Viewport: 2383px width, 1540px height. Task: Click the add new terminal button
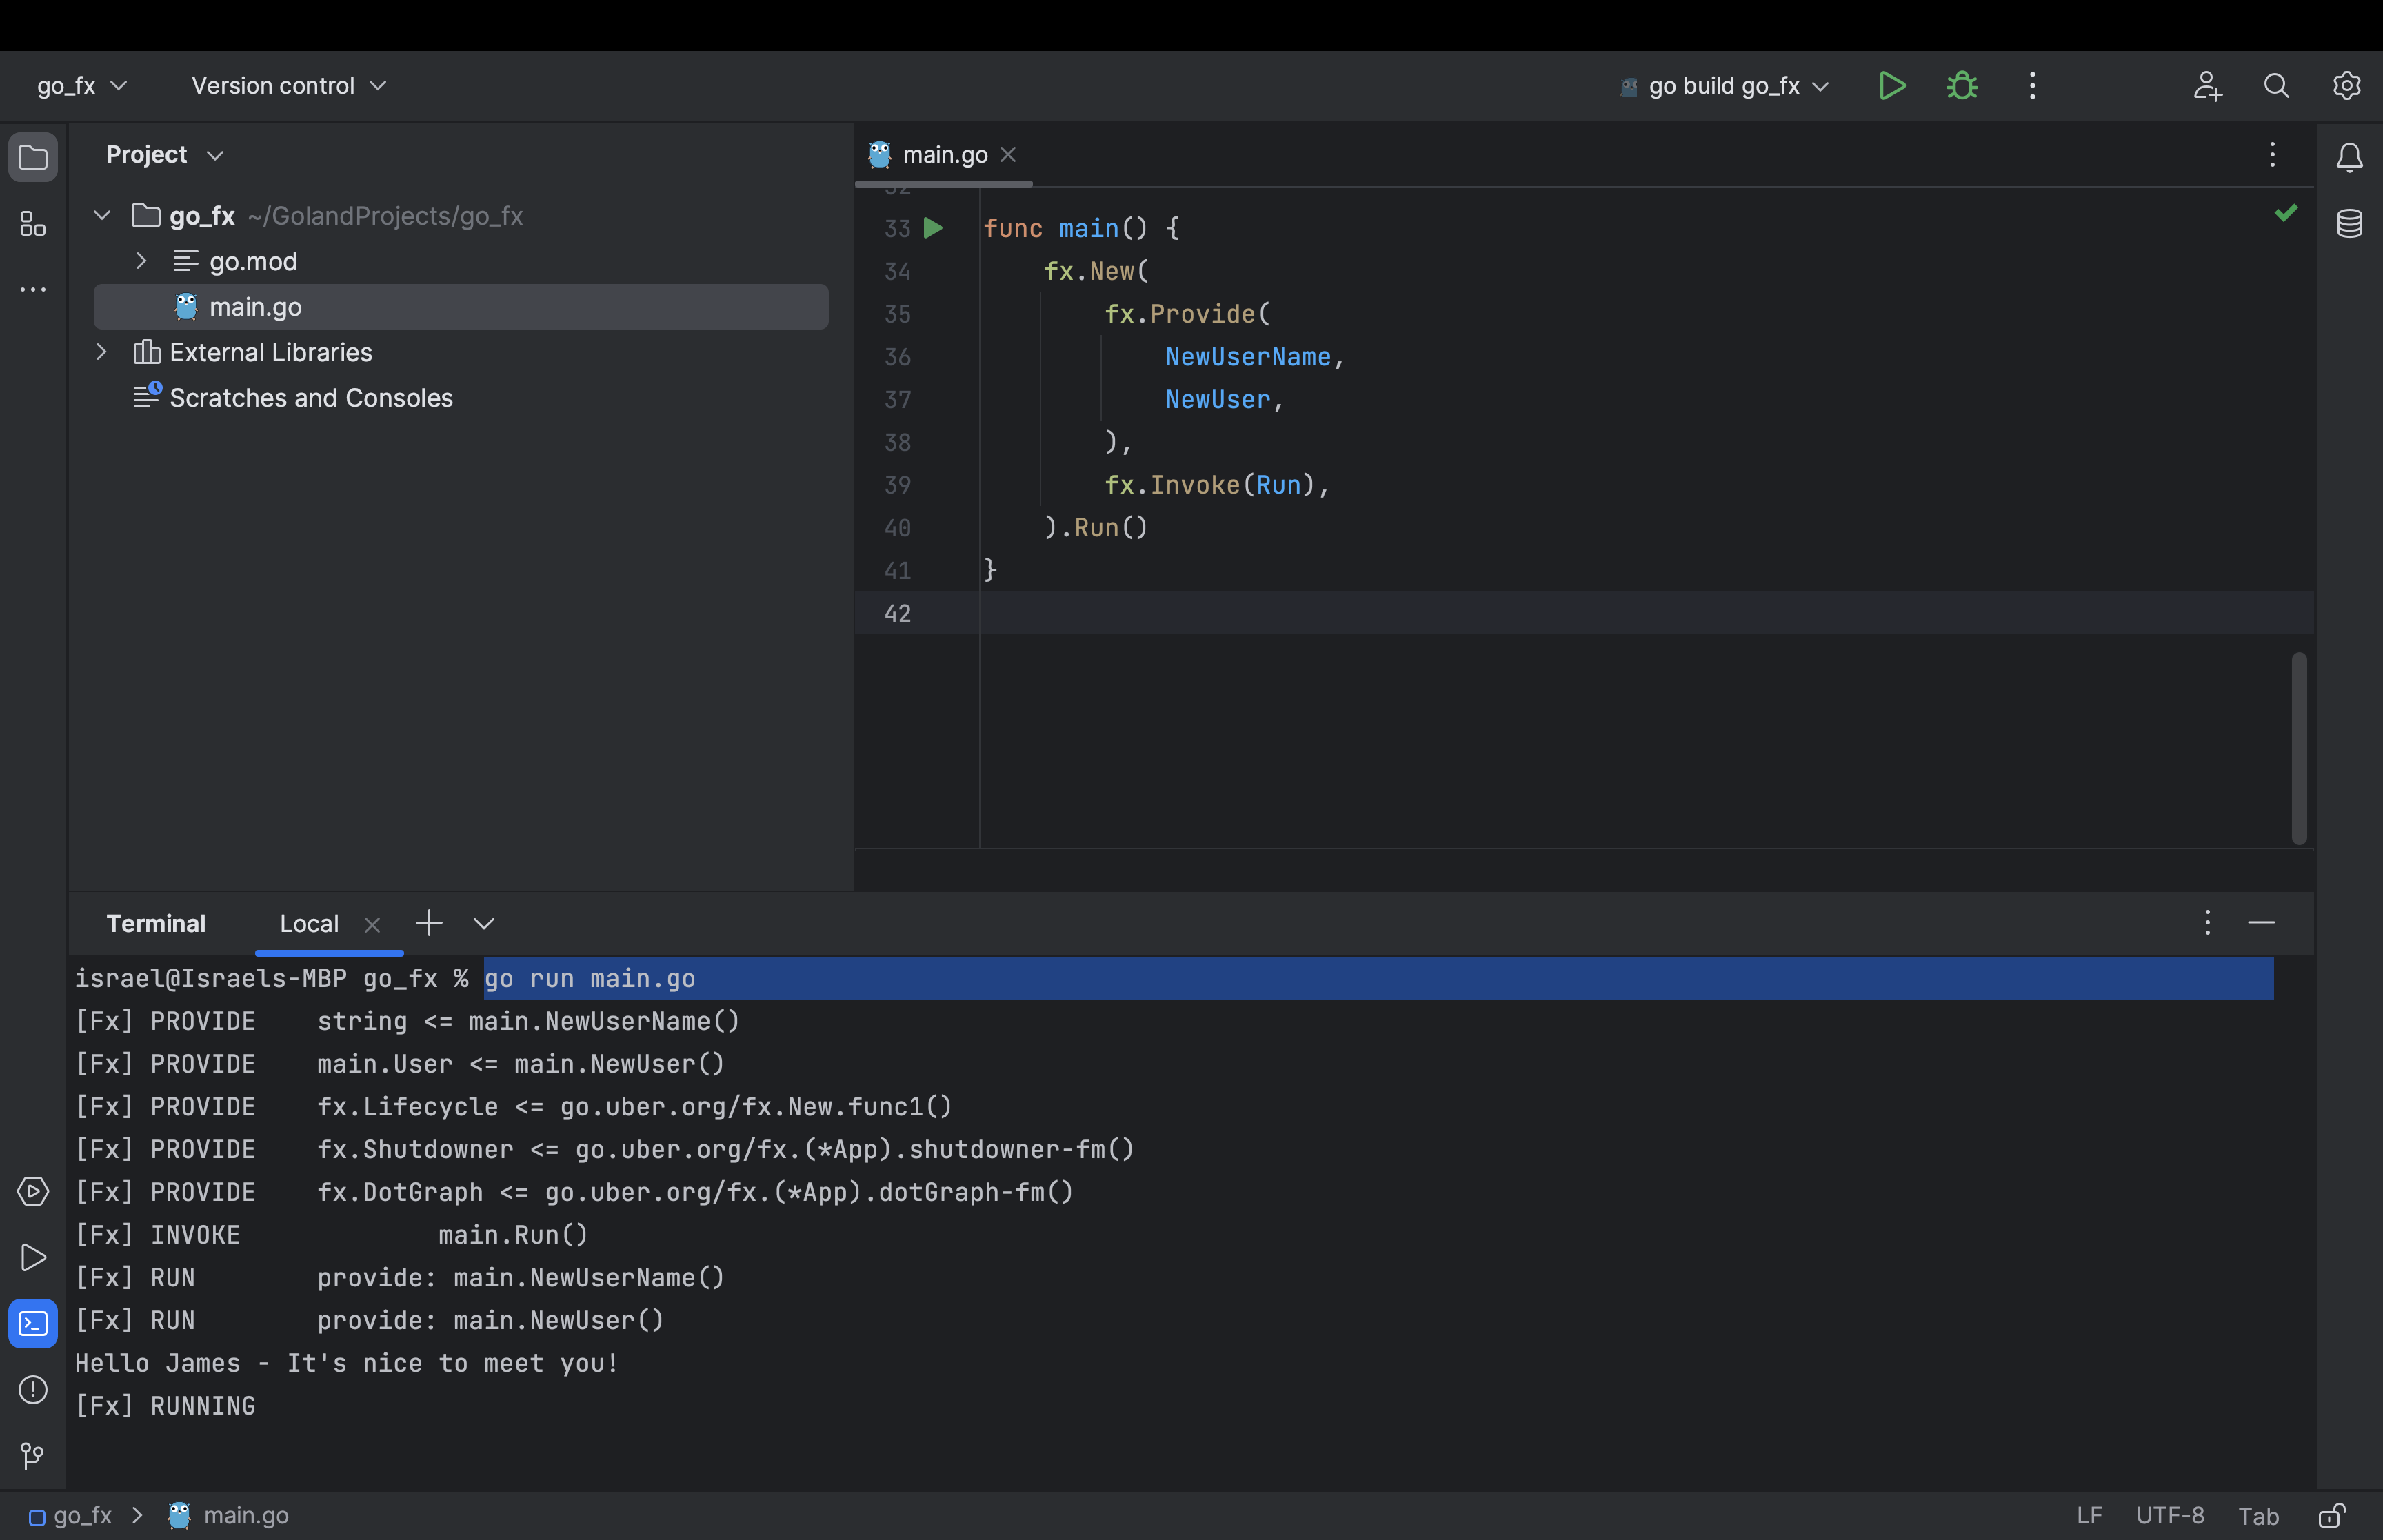click(428, 922)
